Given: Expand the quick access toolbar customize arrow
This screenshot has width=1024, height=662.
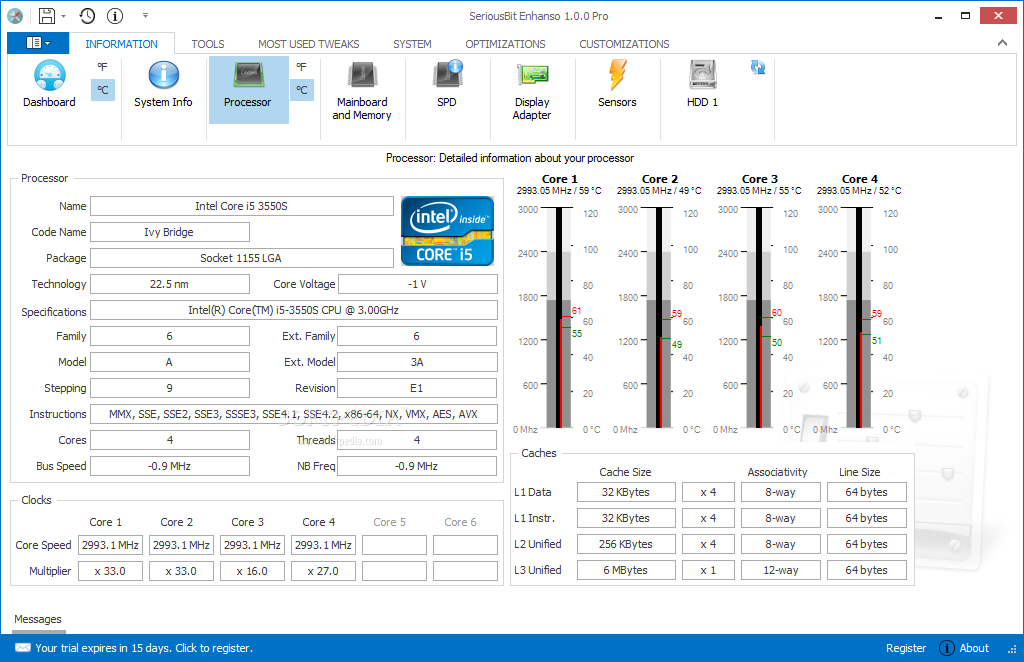Looking at the screenshot, I should coord(145,16).
